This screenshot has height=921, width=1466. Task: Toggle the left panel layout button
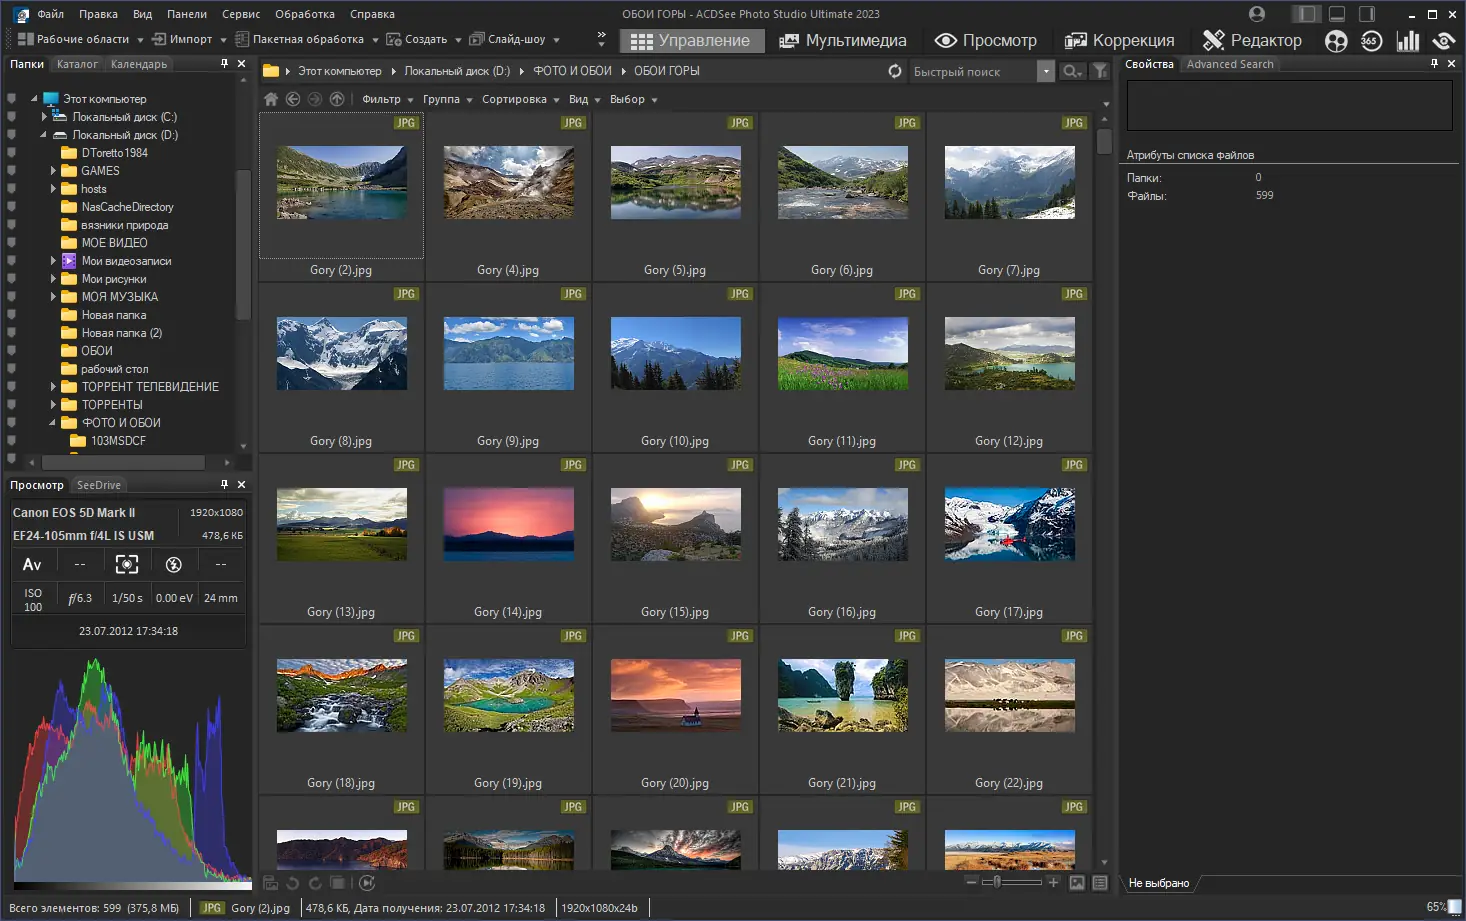[1305, 14]
